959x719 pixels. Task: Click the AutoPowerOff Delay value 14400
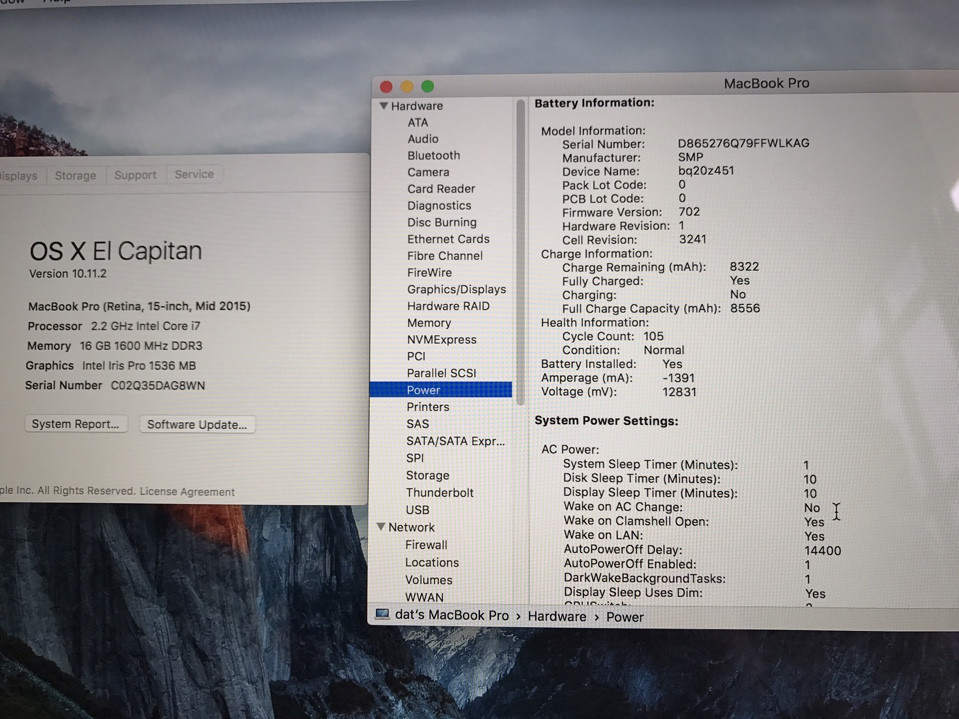[823, 550]
